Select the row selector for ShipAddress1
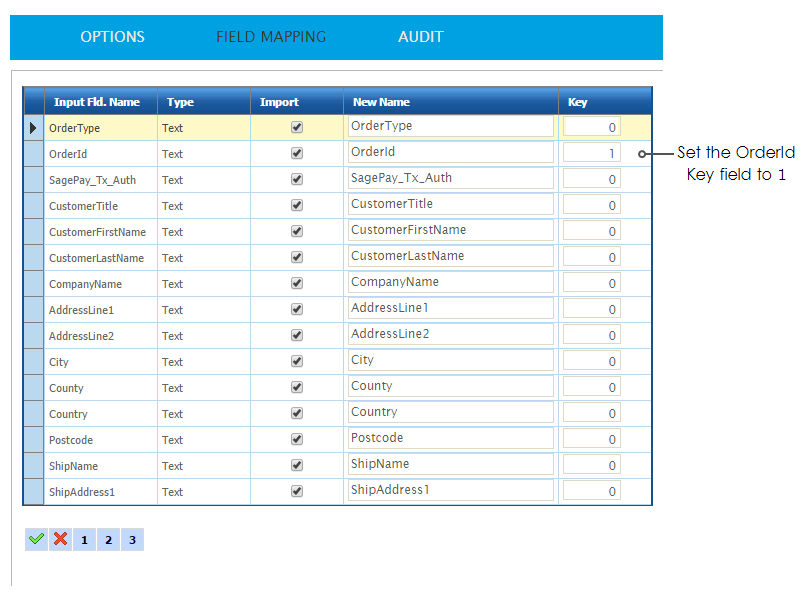Screen dimensions: 808x596 tap(33, 492)
